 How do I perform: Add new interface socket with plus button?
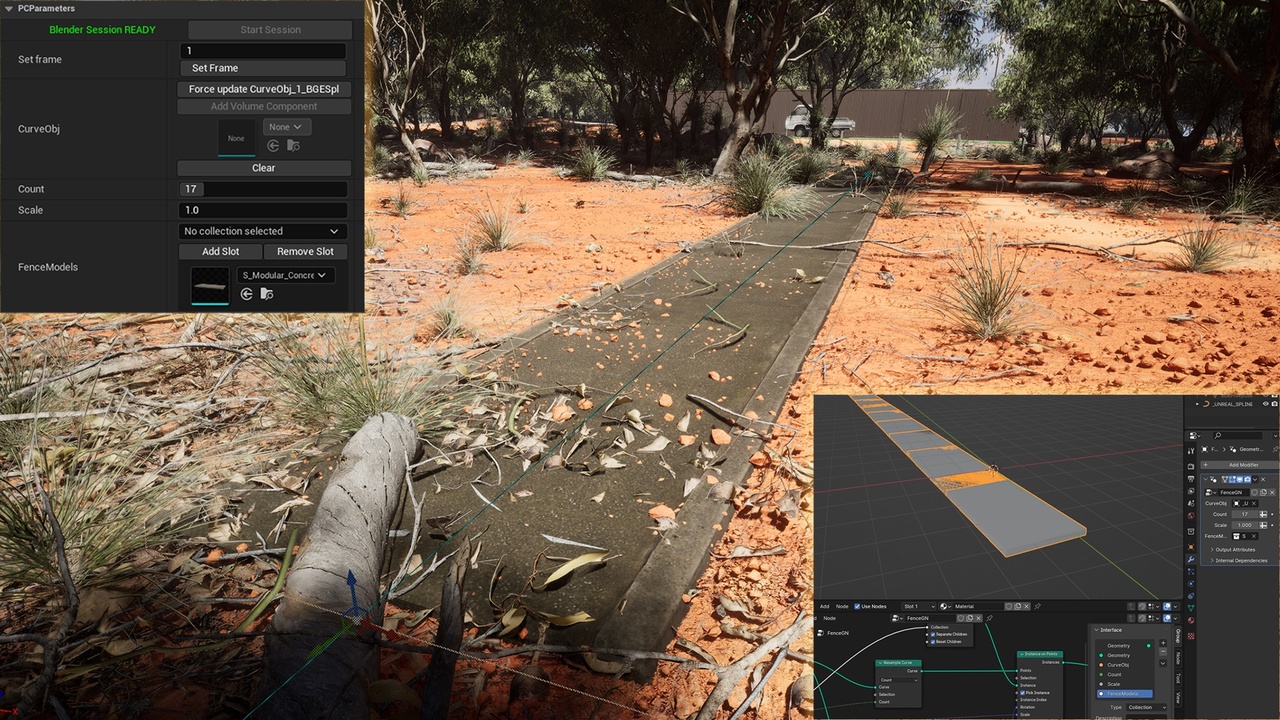click(x=1163, y=643)
